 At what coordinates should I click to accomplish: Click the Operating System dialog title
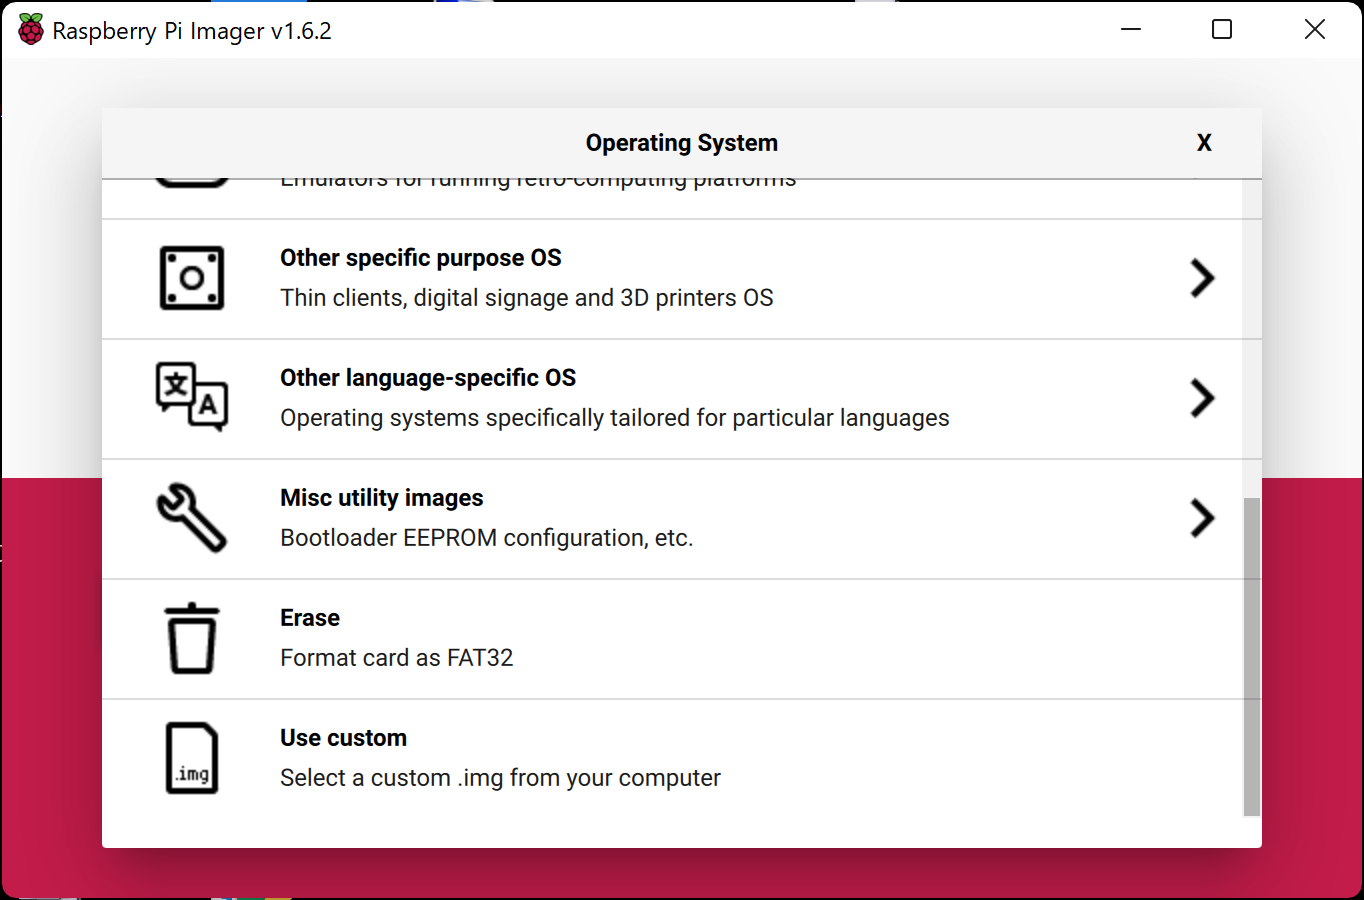[681, 143]
